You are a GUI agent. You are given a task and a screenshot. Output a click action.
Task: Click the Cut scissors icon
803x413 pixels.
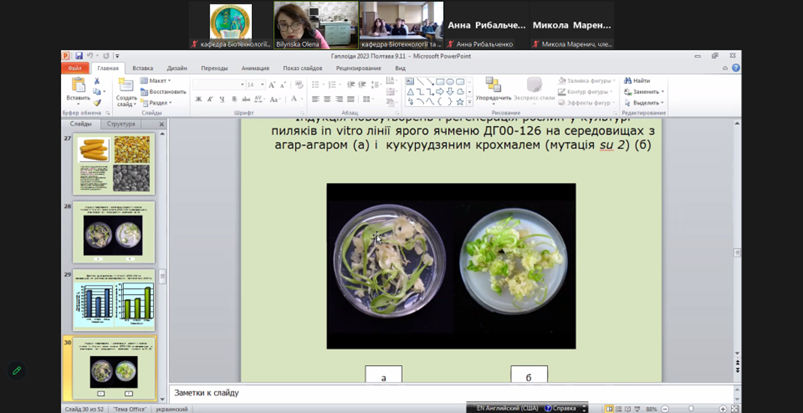click(97, 81)
